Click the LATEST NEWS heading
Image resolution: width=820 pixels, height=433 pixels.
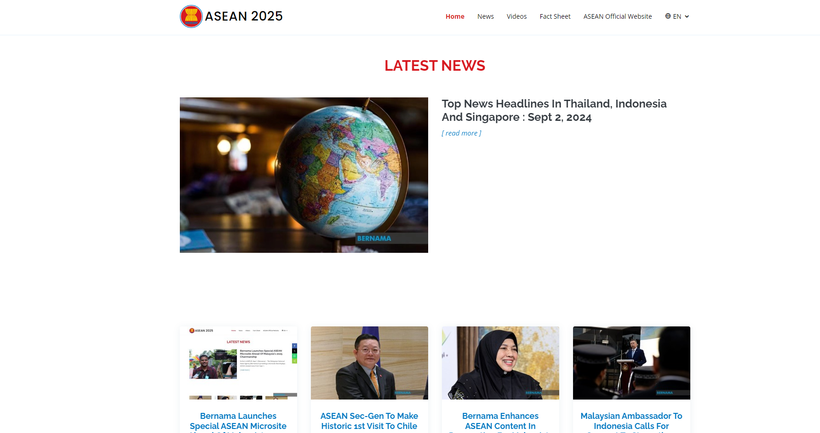point(435,65)
